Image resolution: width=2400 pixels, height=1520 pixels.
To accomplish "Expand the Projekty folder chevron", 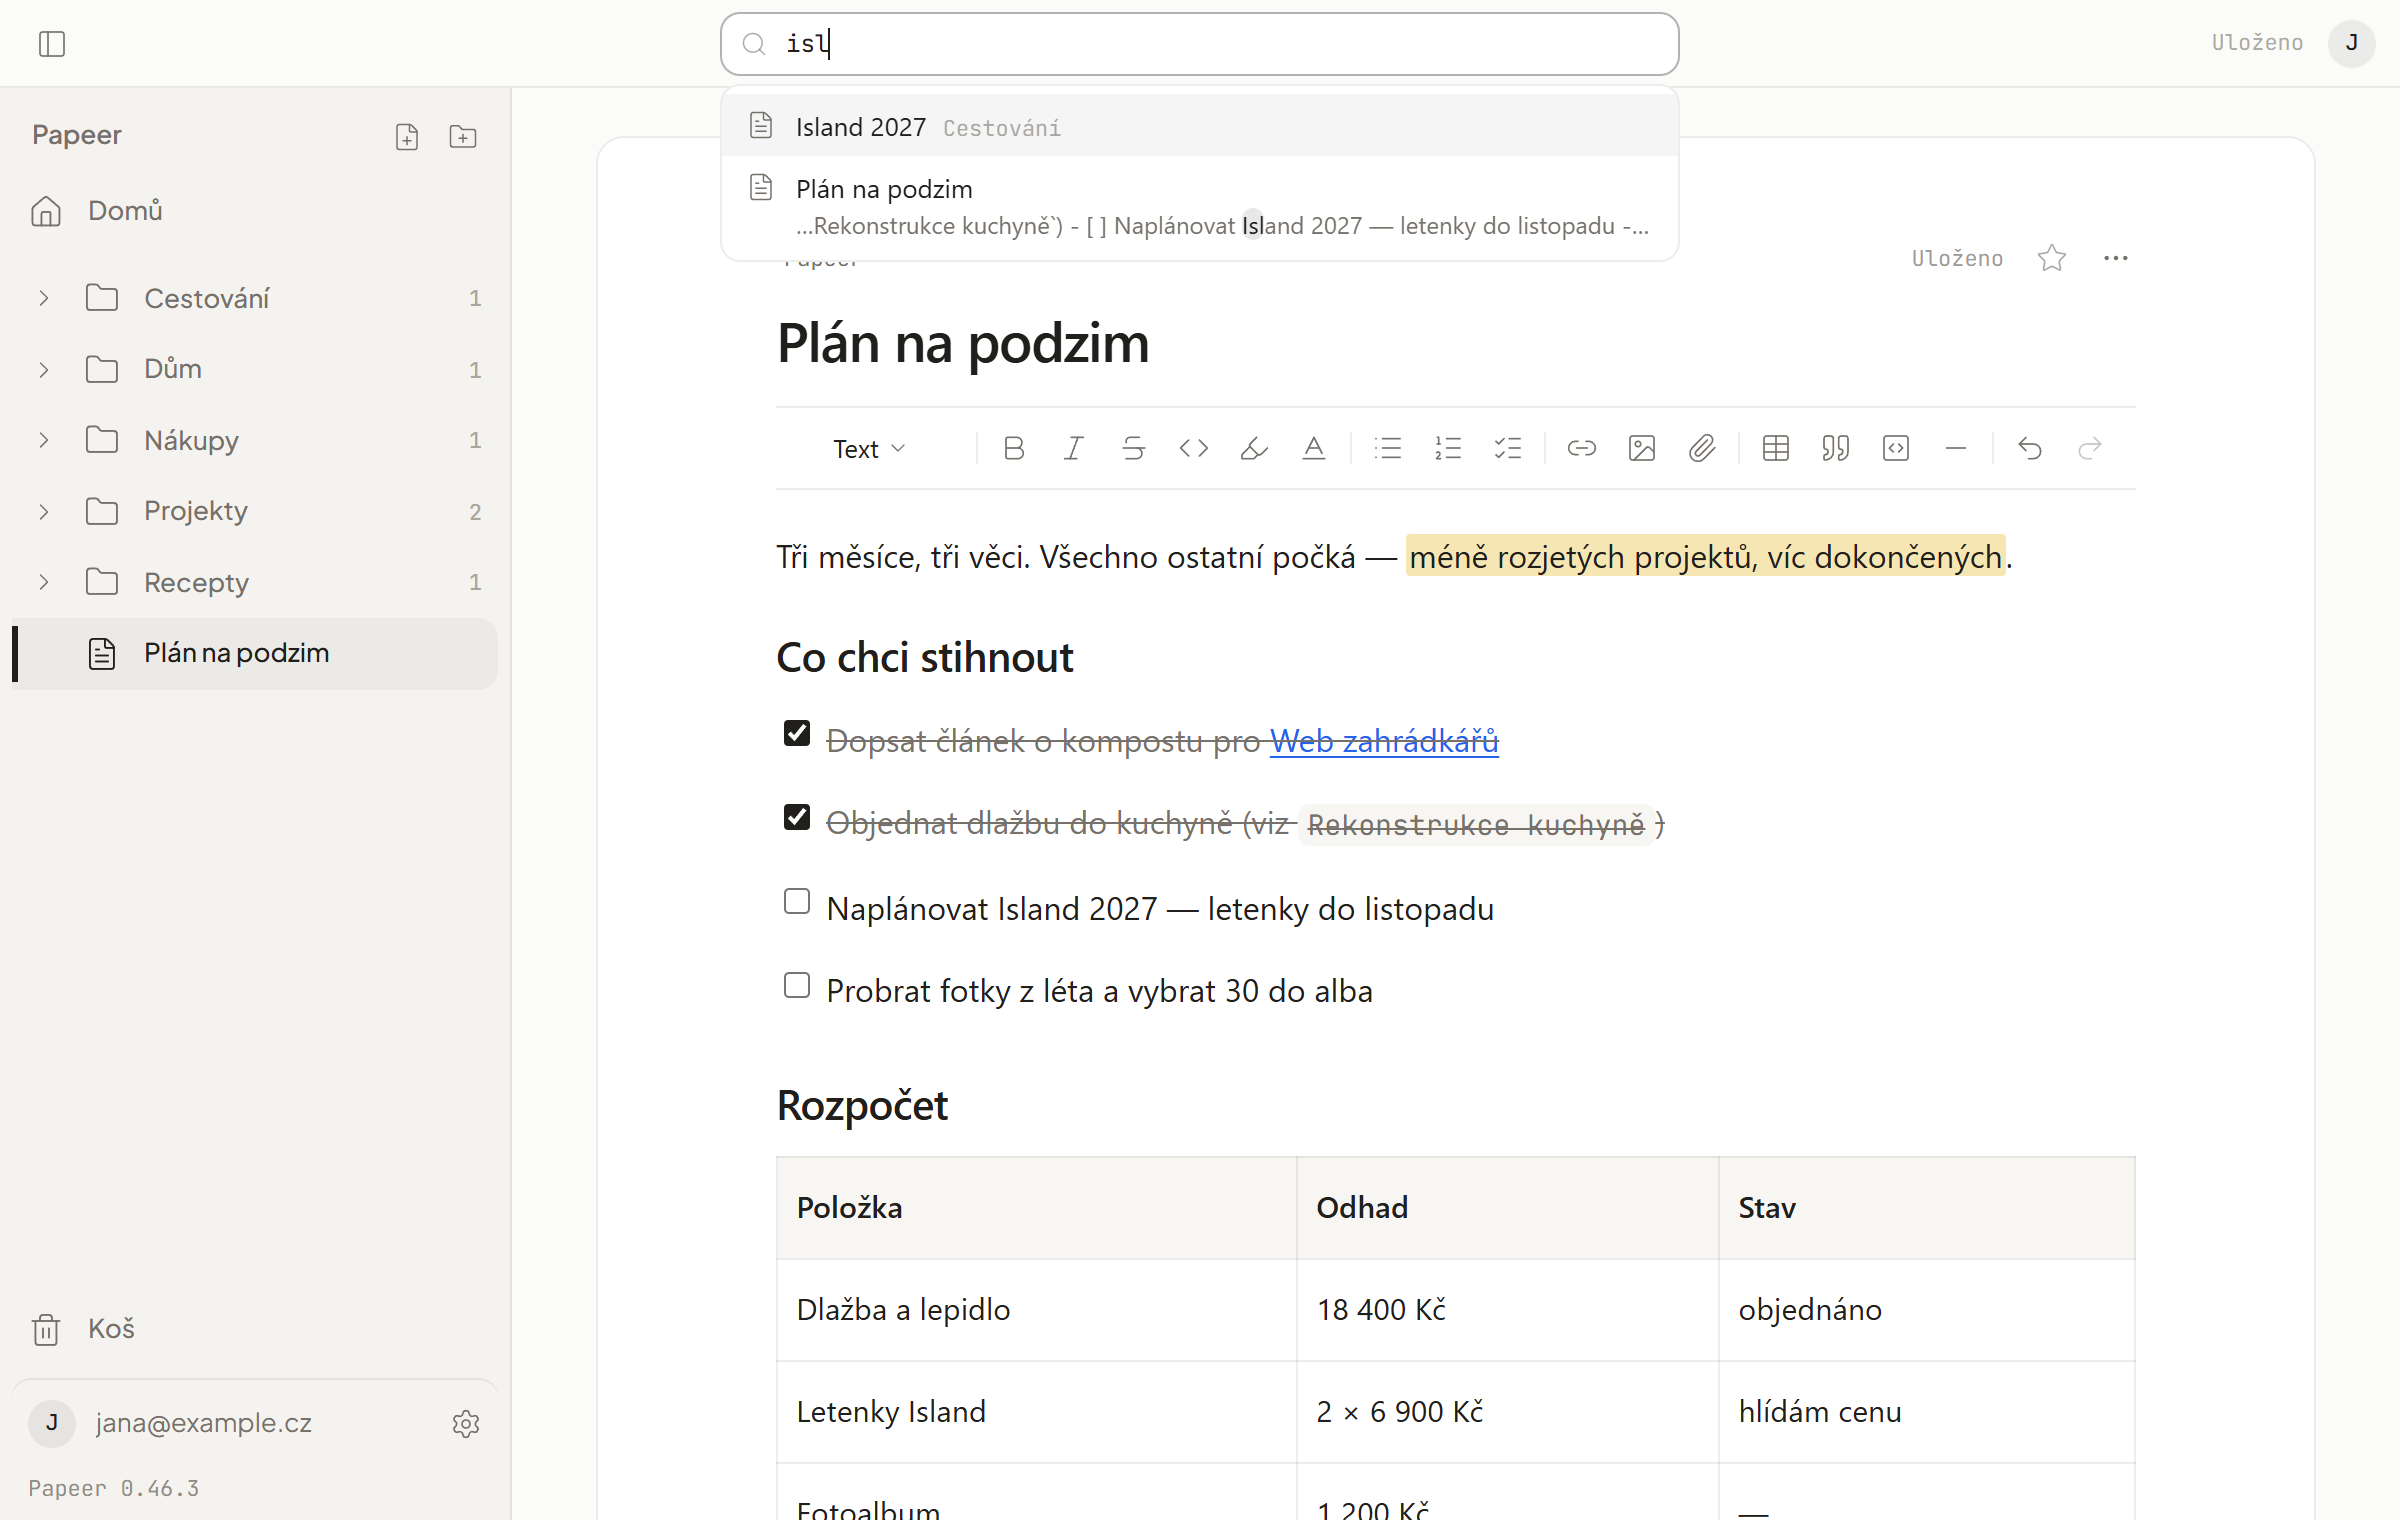I will tap(44, 512).
